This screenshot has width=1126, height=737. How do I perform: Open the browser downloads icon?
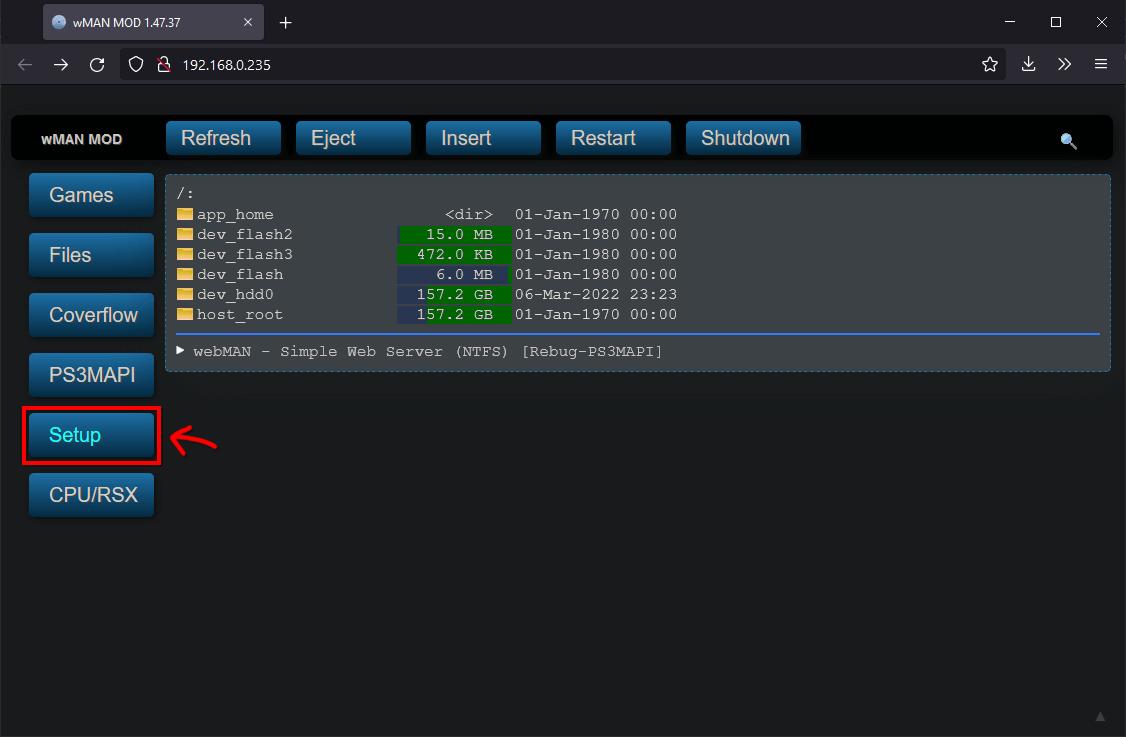pyautogui.click(x=1028, y=64)
